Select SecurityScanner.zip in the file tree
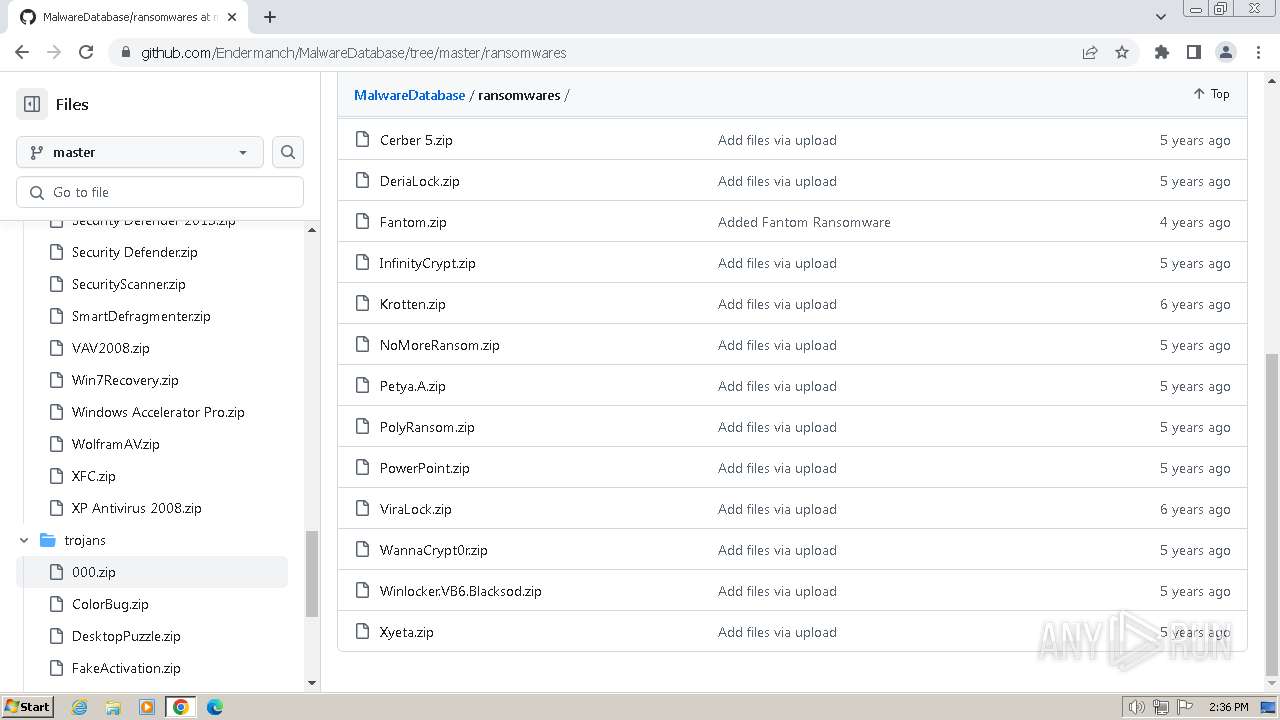This screenshot has height=720, width=1280. pos(129,284)
